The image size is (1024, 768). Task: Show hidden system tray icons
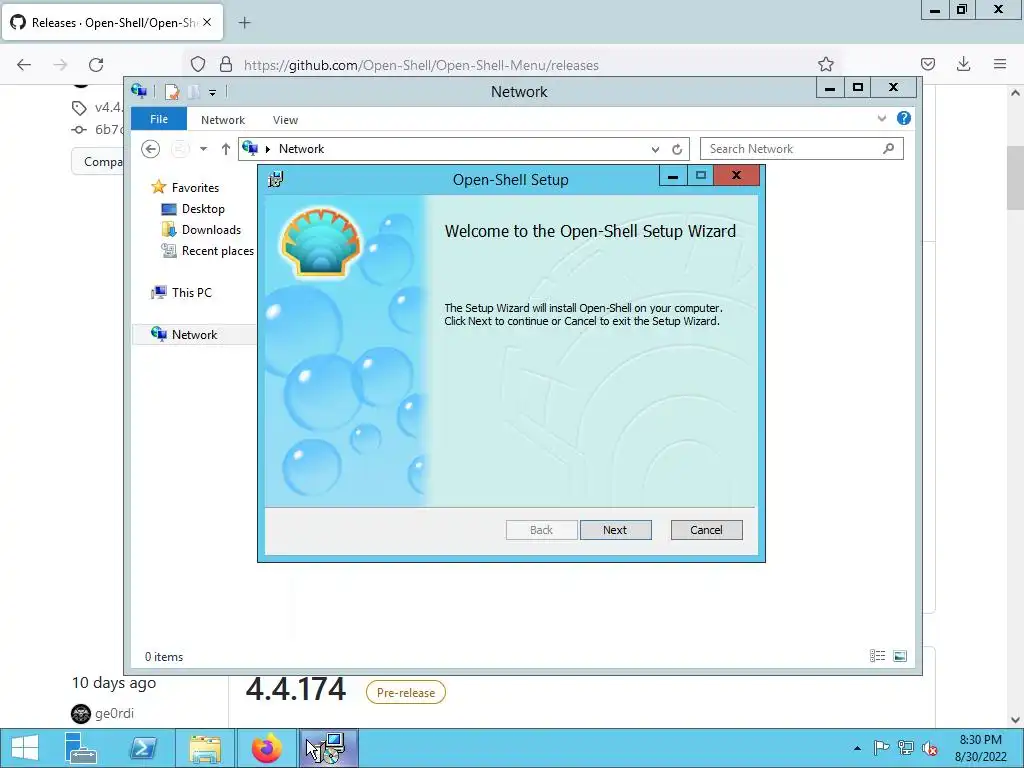point(857,748)
